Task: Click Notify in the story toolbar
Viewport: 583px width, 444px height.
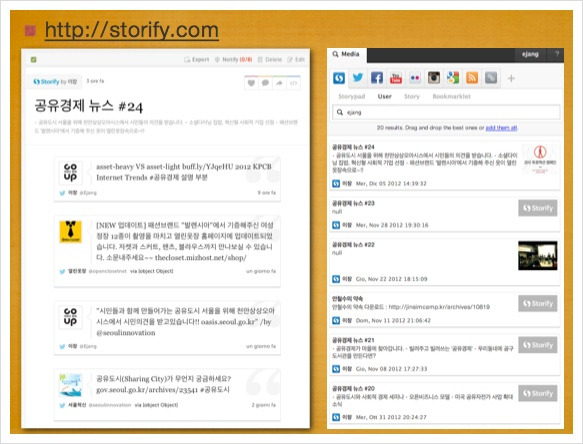Action: tap(233, 59)
